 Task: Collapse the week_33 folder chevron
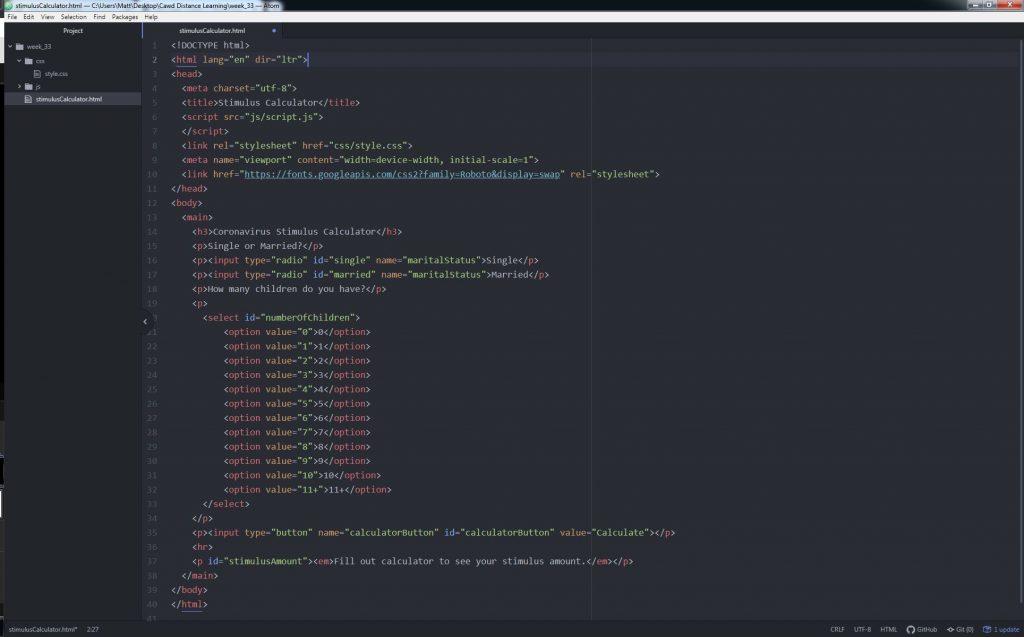pos(10,46)
